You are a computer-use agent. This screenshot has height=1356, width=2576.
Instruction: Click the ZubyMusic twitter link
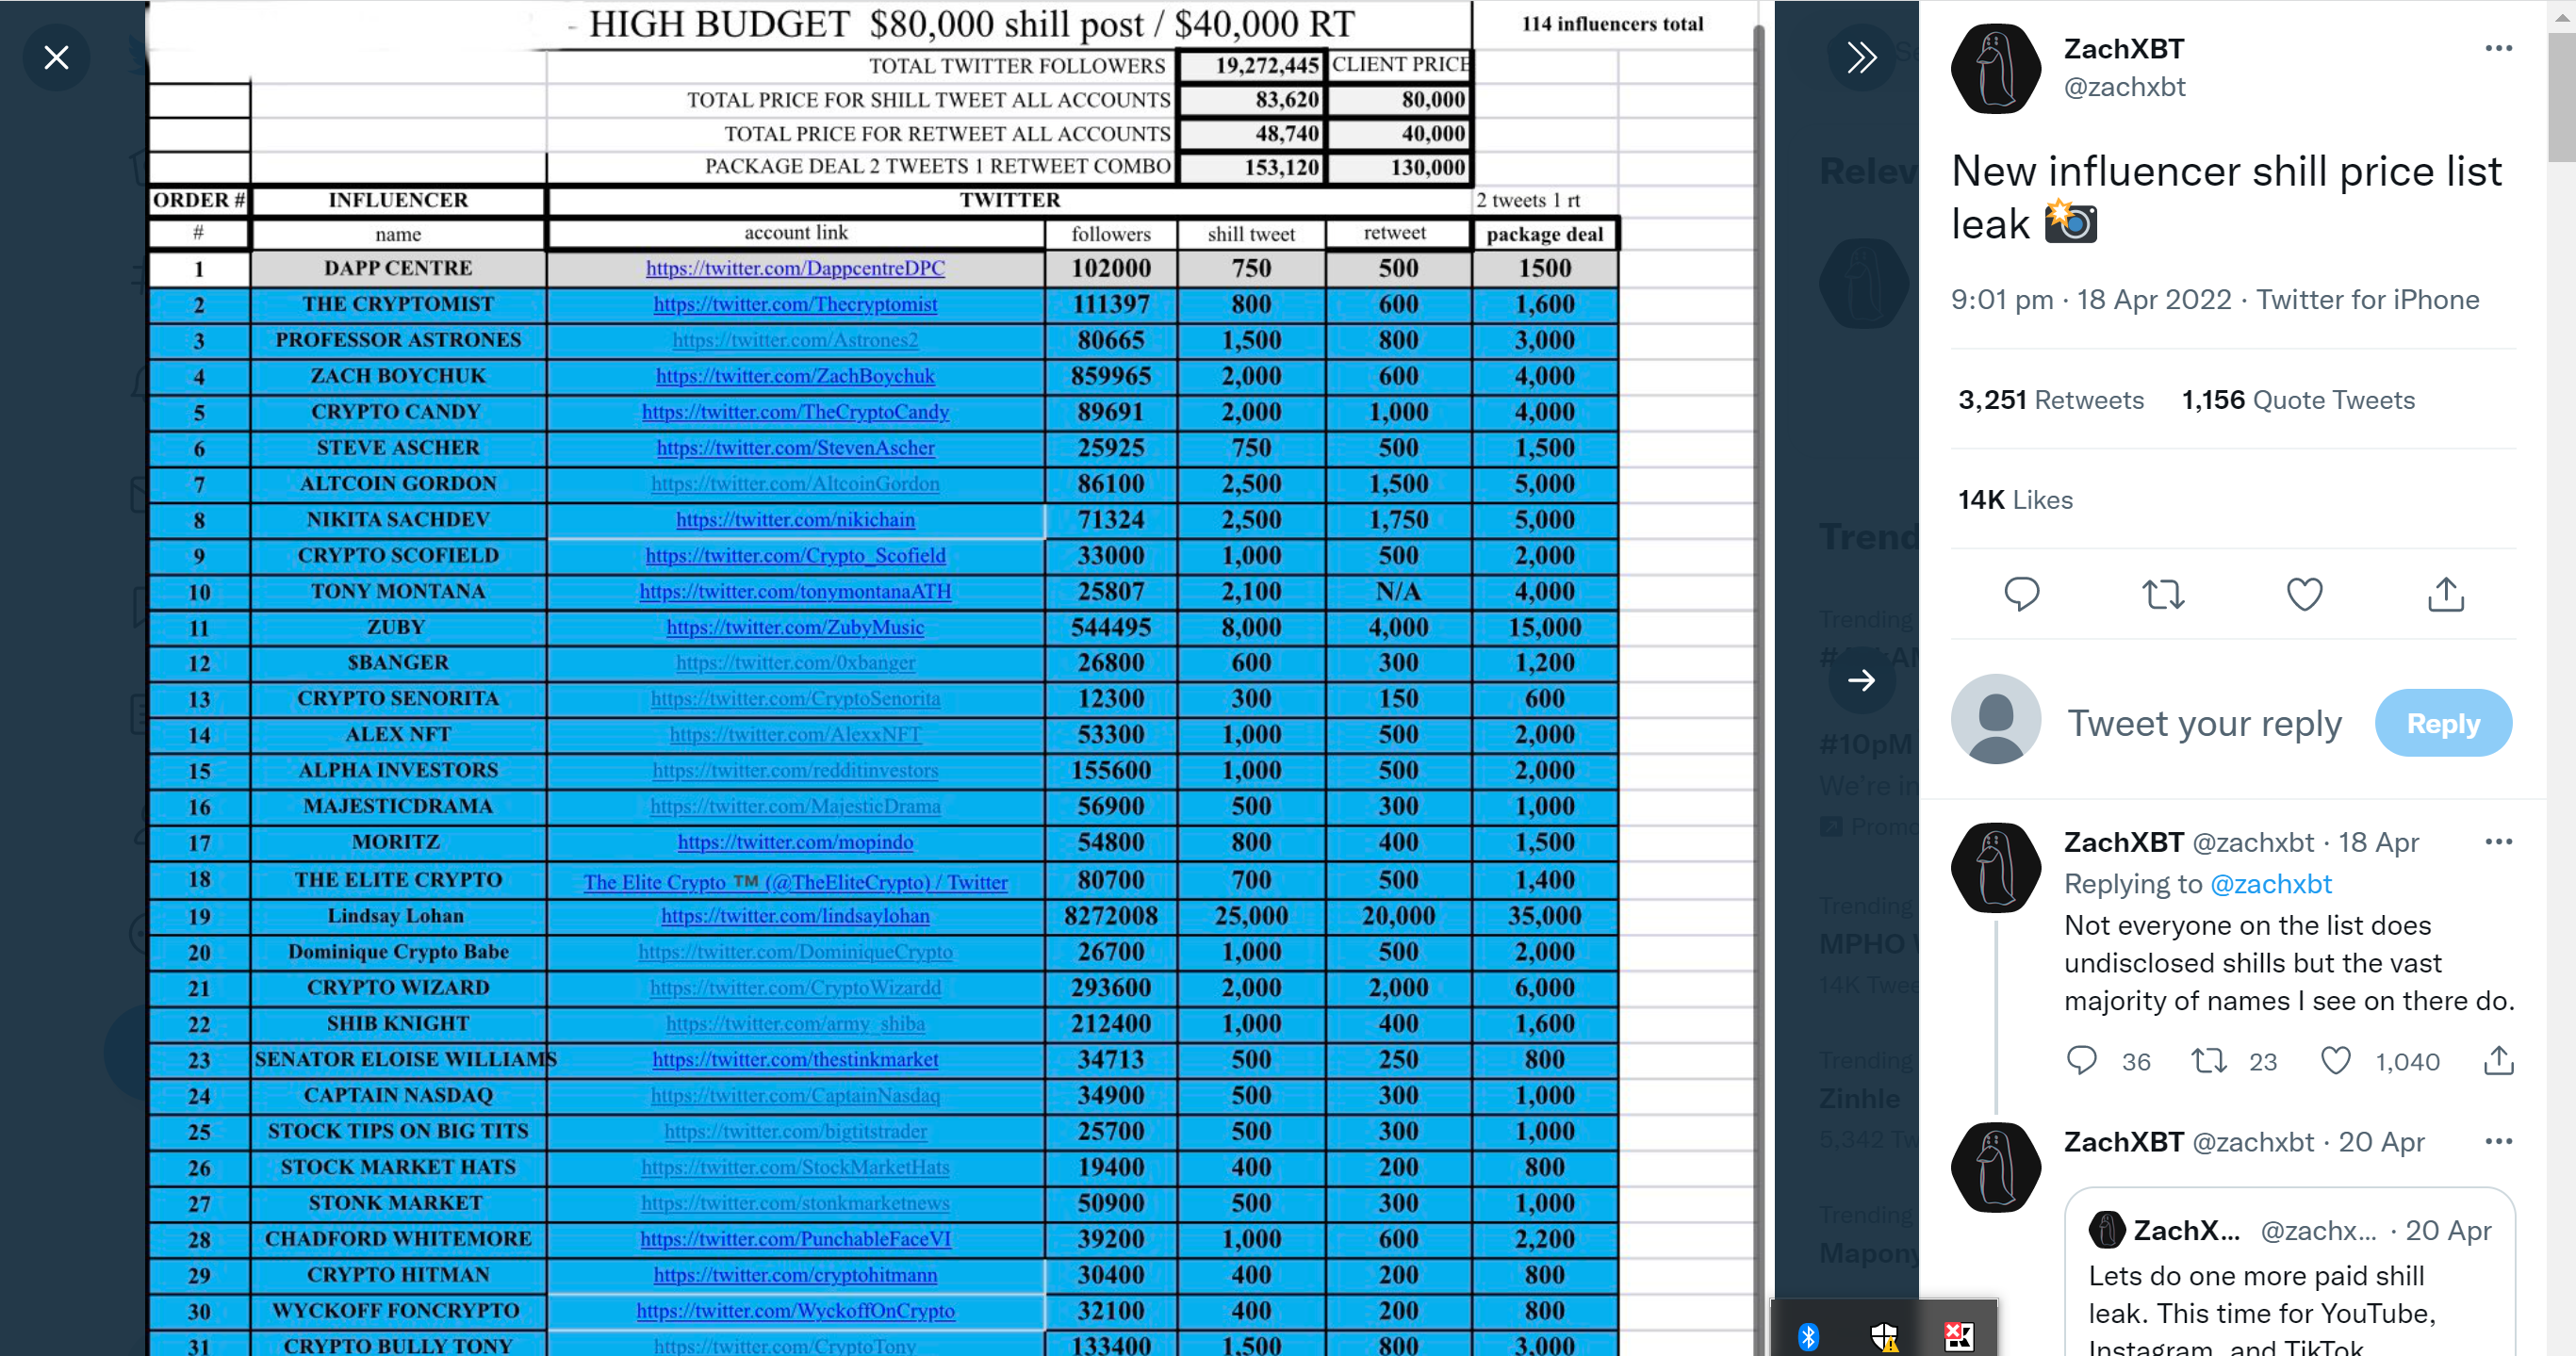coord(795,628)
